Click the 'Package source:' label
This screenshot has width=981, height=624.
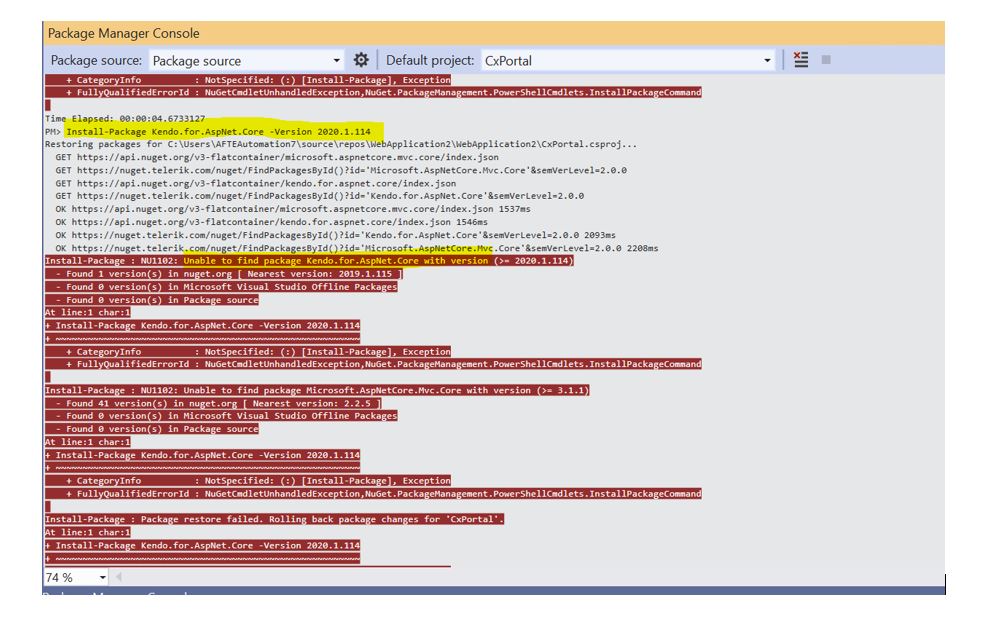pos(96,60)
